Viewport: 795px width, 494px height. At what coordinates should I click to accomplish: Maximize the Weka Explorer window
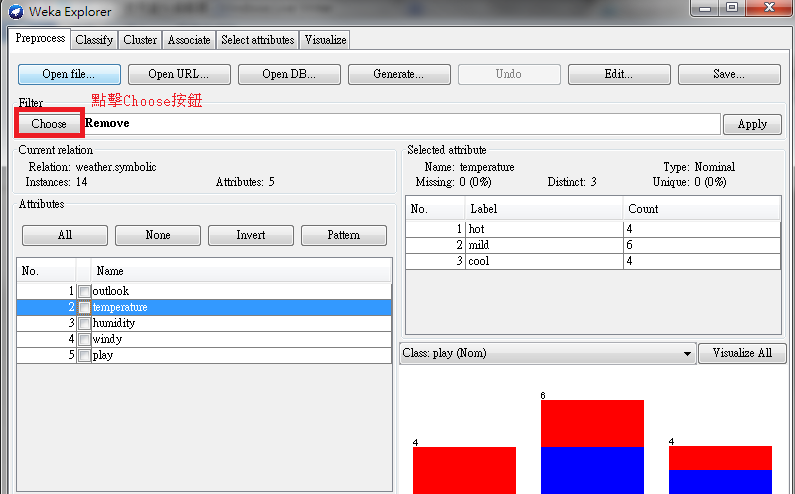click(732, 8)
